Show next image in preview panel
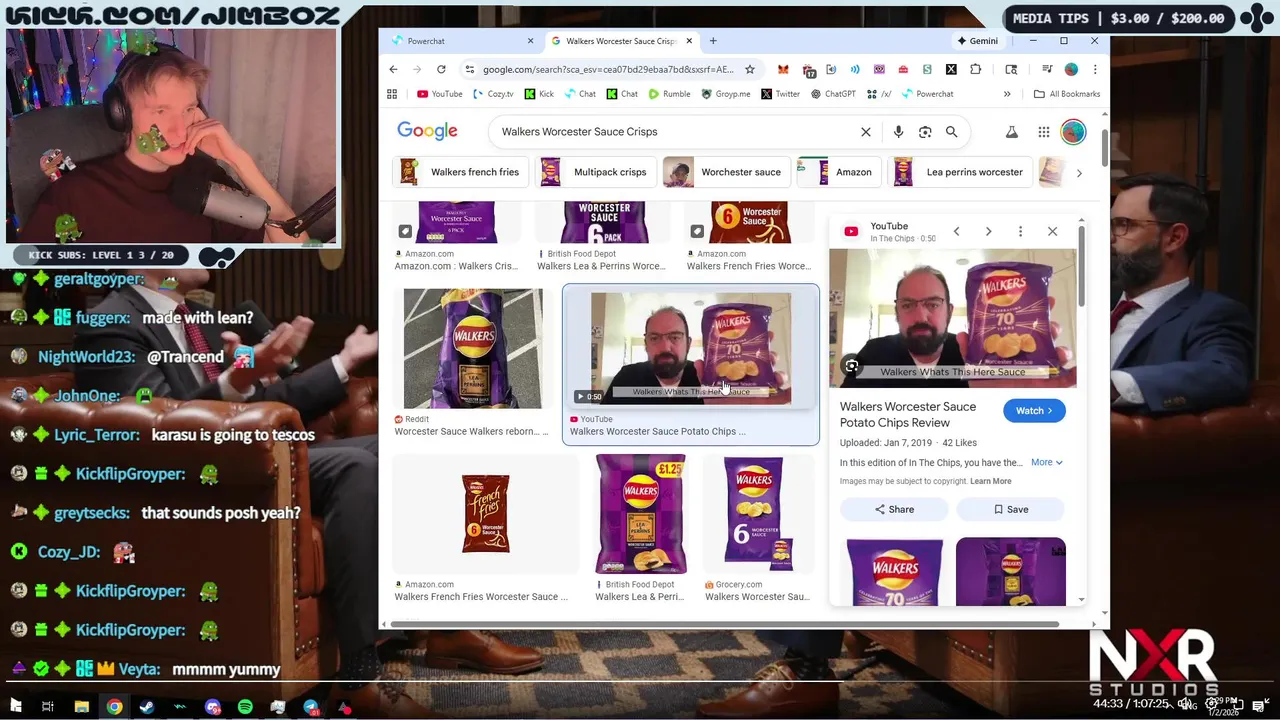 click(x=988, y=231)
